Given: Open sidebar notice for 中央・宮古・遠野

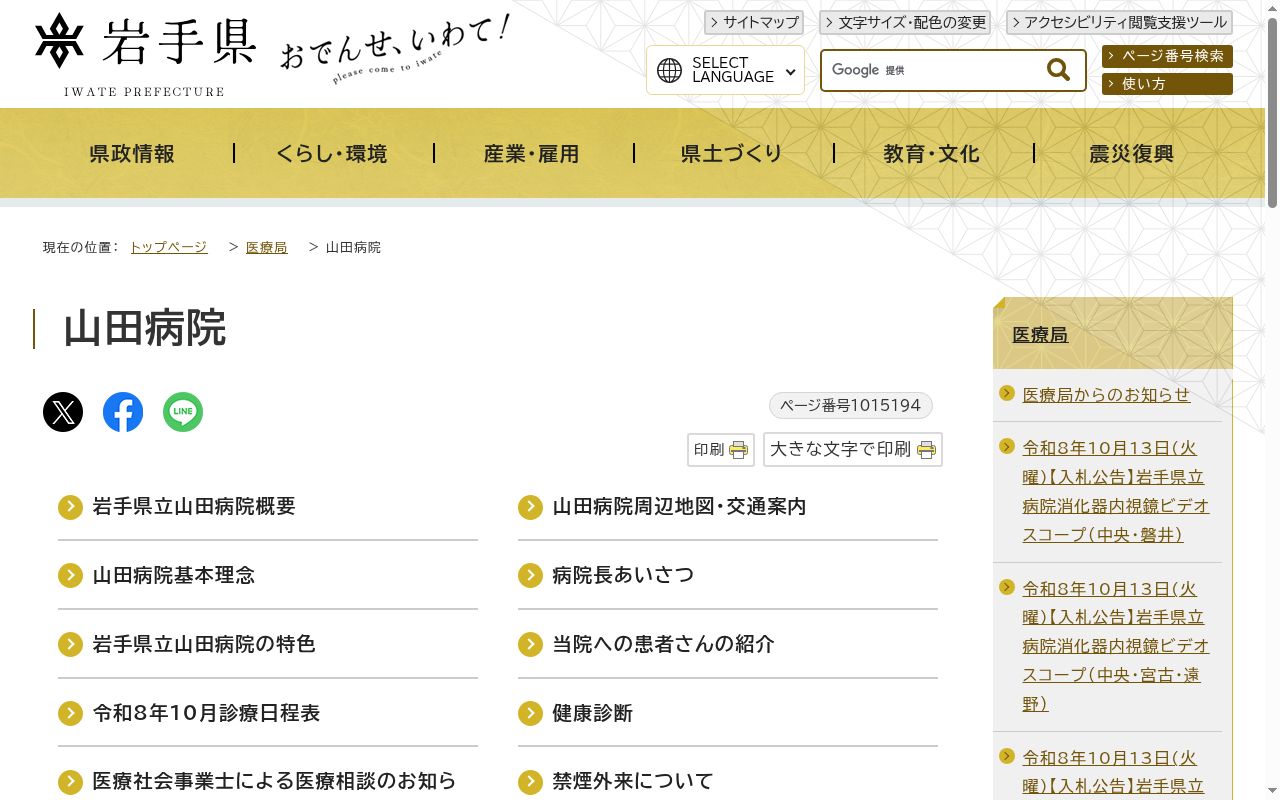Looking at the screenshot, I should click(1116, 646).
